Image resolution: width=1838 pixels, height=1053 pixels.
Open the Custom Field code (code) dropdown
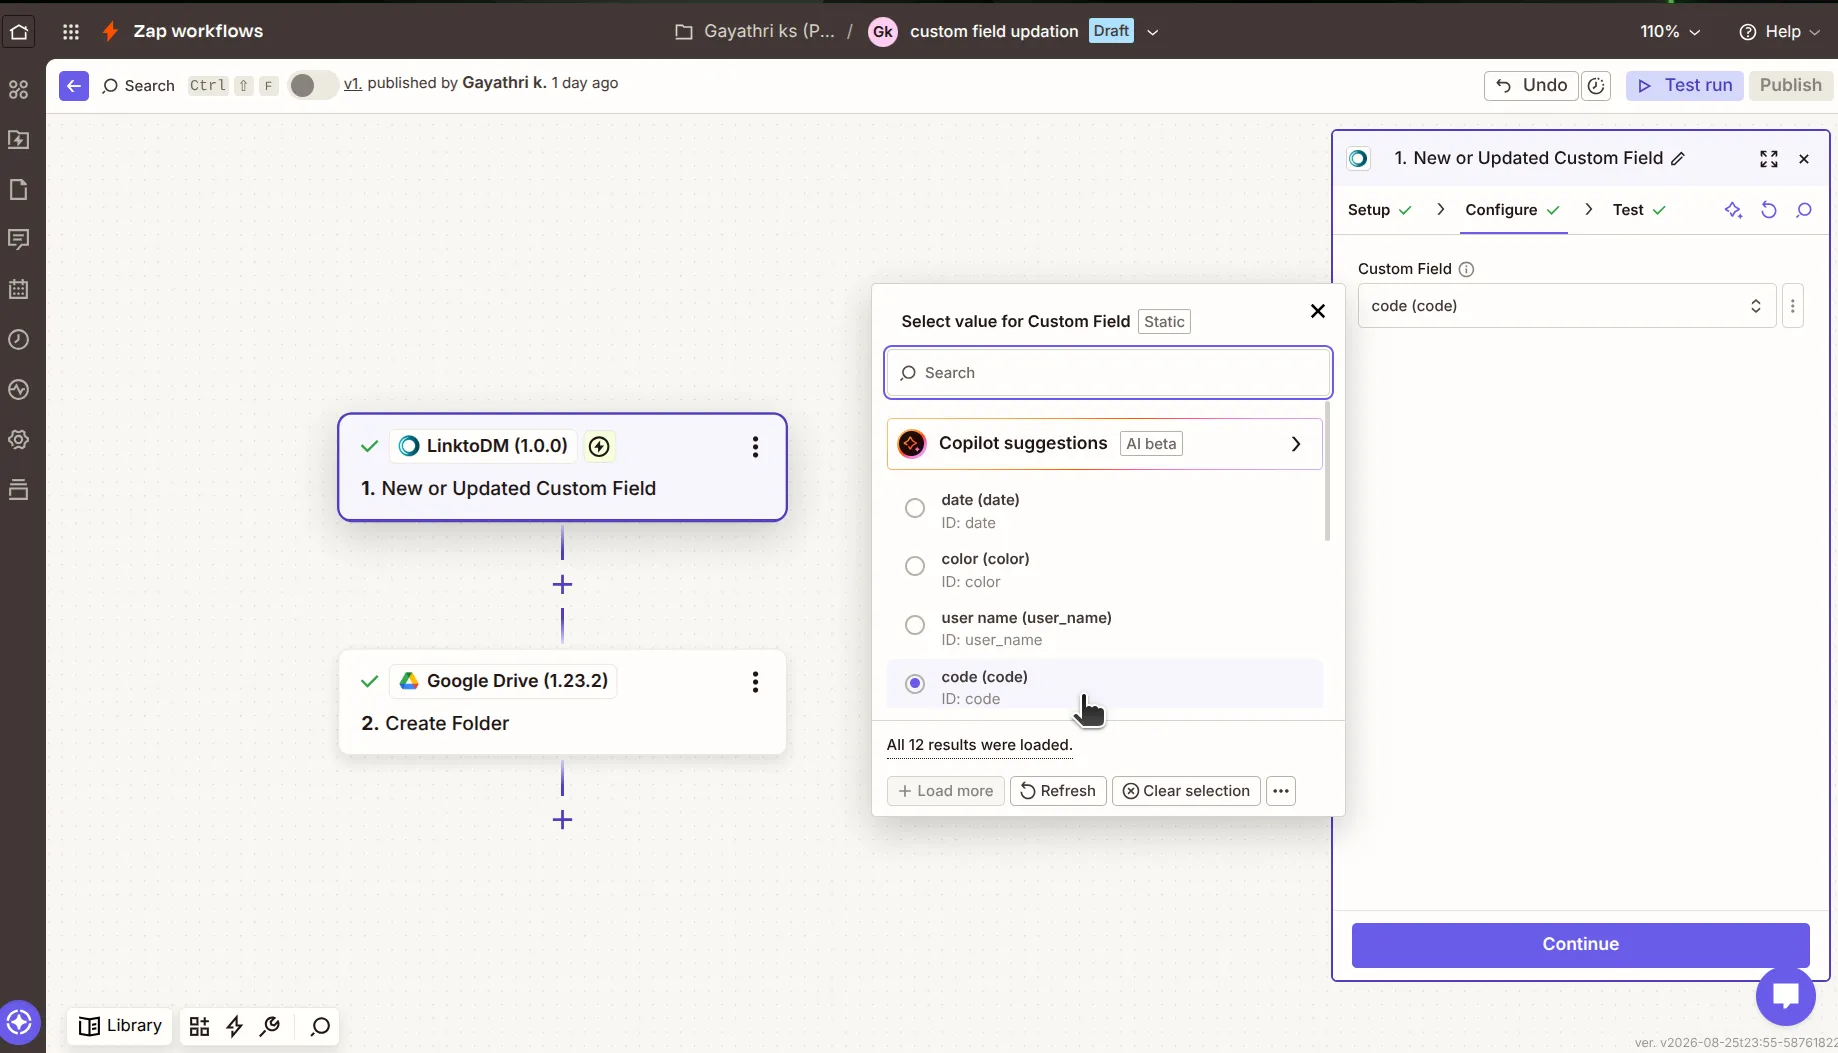1567,306
